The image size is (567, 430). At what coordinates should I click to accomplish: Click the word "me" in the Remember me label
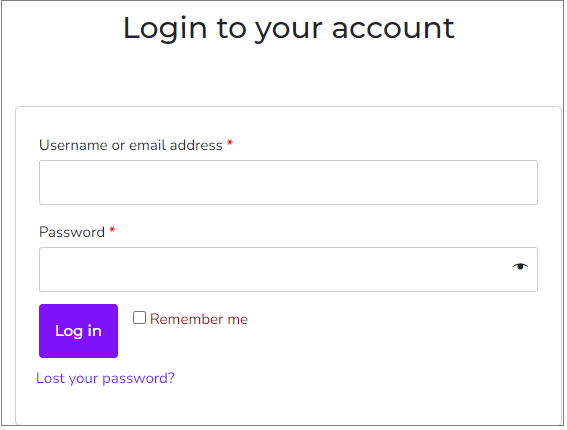pyautogui.click(x=238, y=321)
